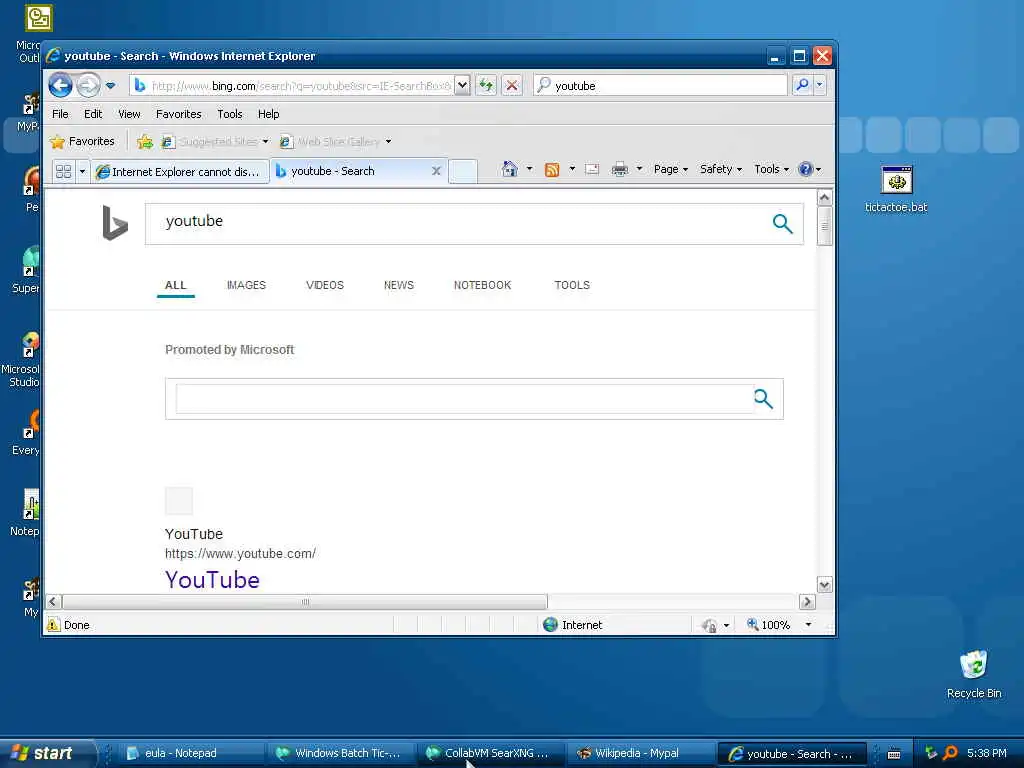This screenshot has width=1024, height=768.
Task: Expand the Home button dropdown arrow
Action: pos(530,169)
